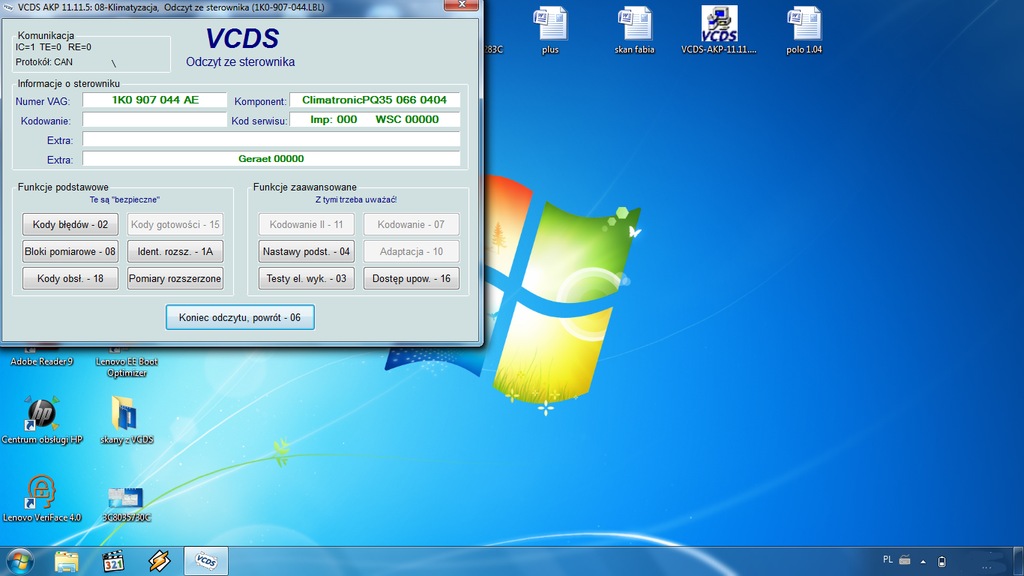Select the Lenovo VeriFace 4.0 shortcut
Image resolution: width=1024 pixels, height=576 pixels.
coord(42,498)
